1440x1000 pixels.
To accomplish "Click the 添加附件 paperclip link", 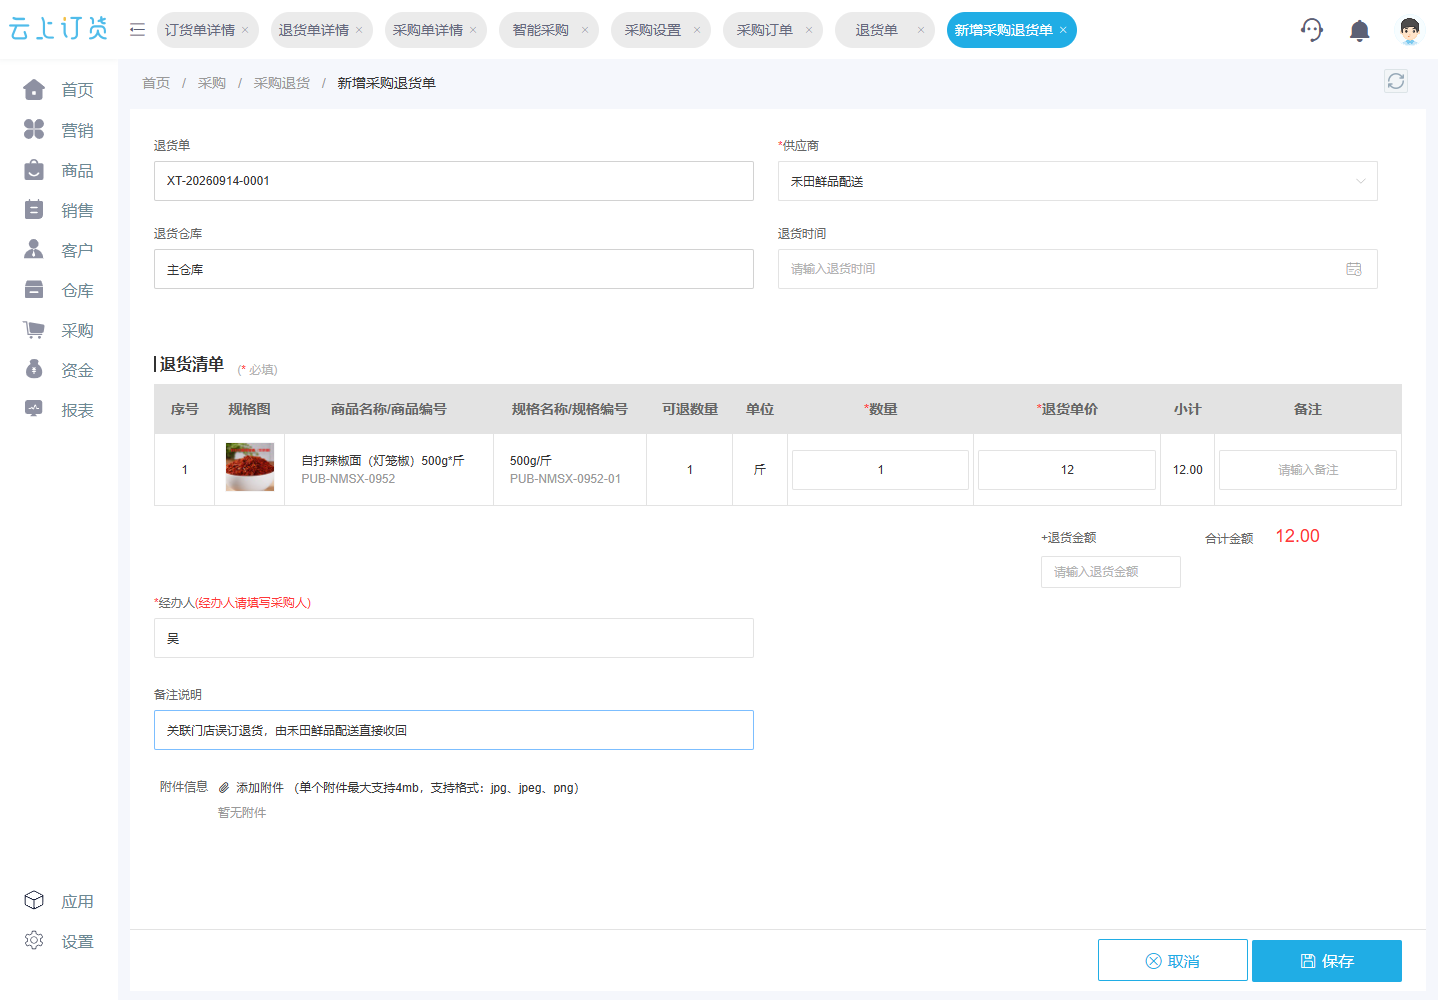I will click(x=251, y=788).
